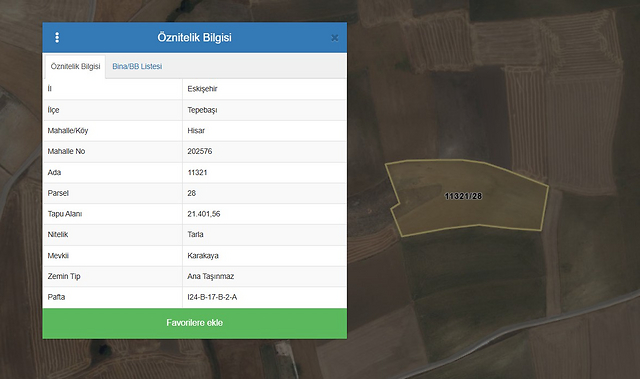Viewport: 640px width, 379px height.
Task: Click the Ada value 11321
Action: tap(197, 173)
